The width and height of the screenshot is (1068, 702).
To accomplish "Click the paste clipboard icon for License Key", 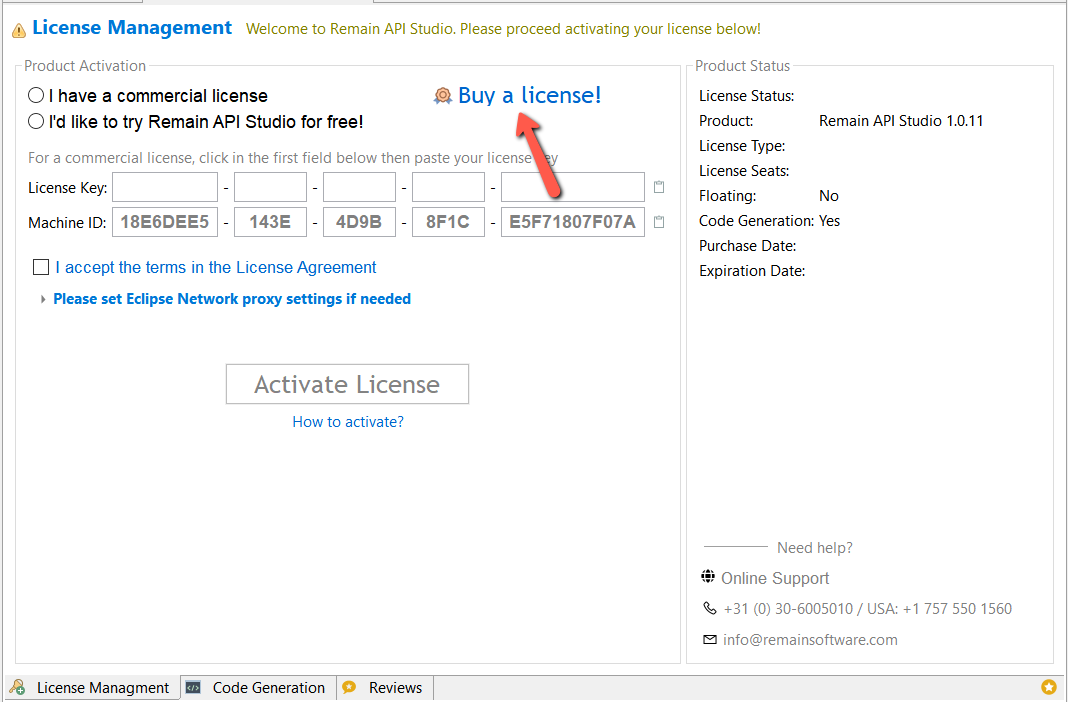I will 659,187.
